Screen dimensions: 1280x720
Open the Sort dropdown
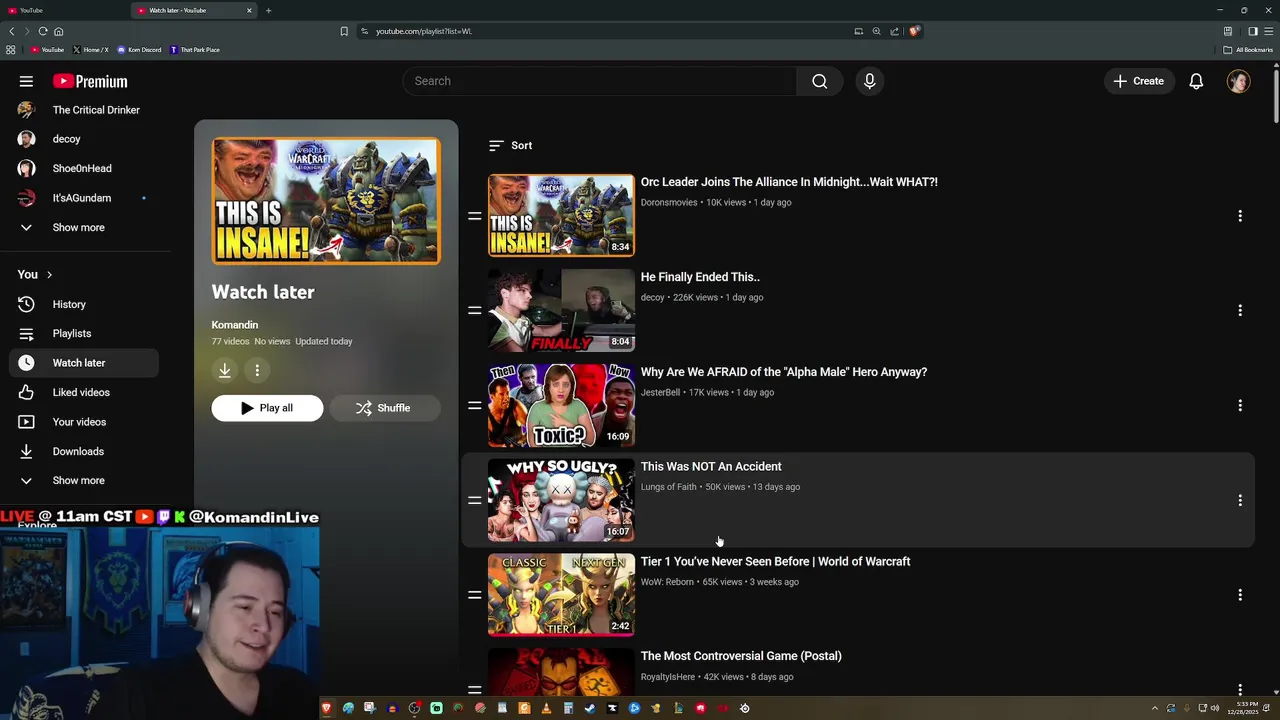point(510,146)
